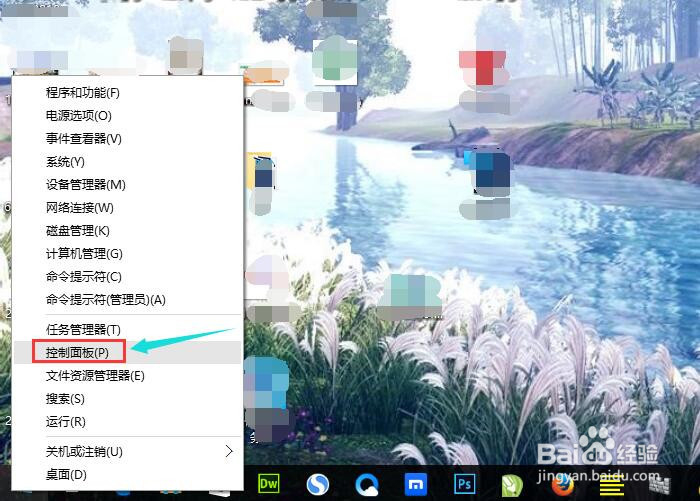Open Adobe Photoshop taskbar icon

464,484
